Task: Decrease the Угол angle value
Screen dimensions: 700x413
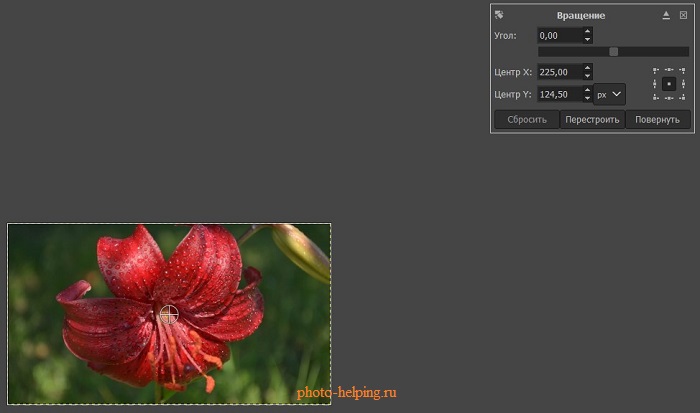Action: (x=588, y=40)
